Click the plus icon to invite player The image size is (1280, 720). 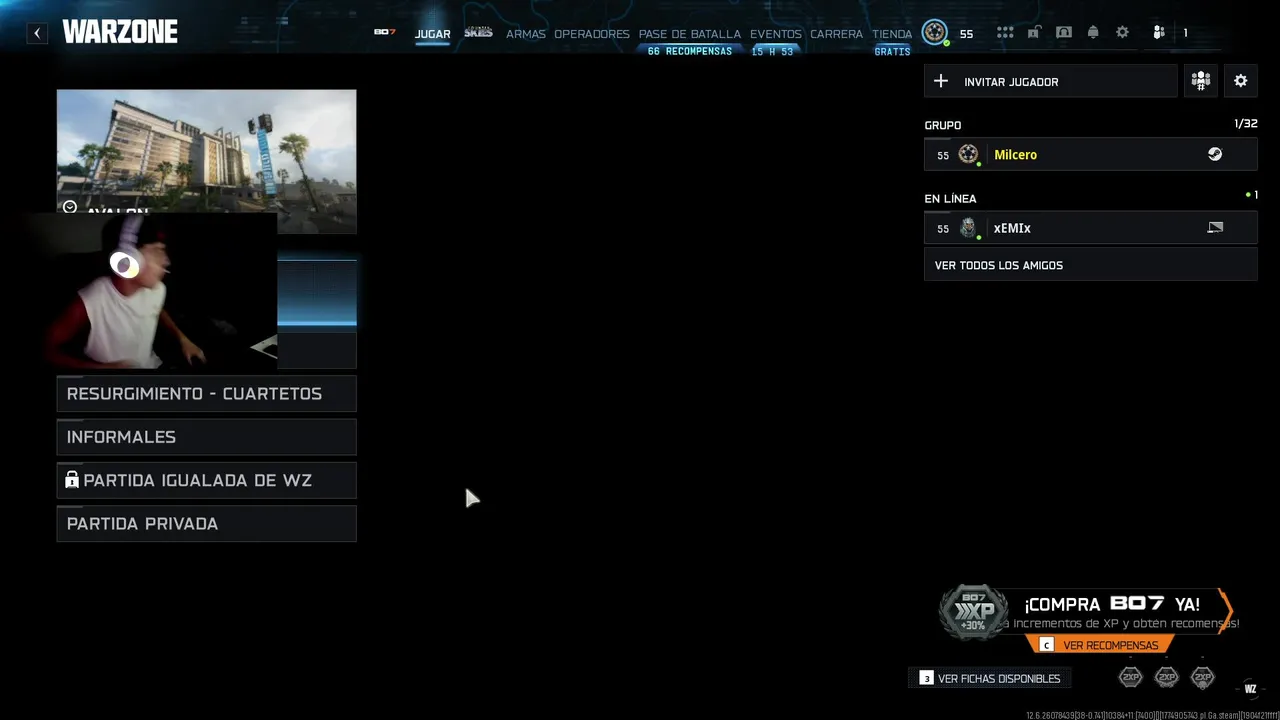pyautogui.click(x=941, y=81)
